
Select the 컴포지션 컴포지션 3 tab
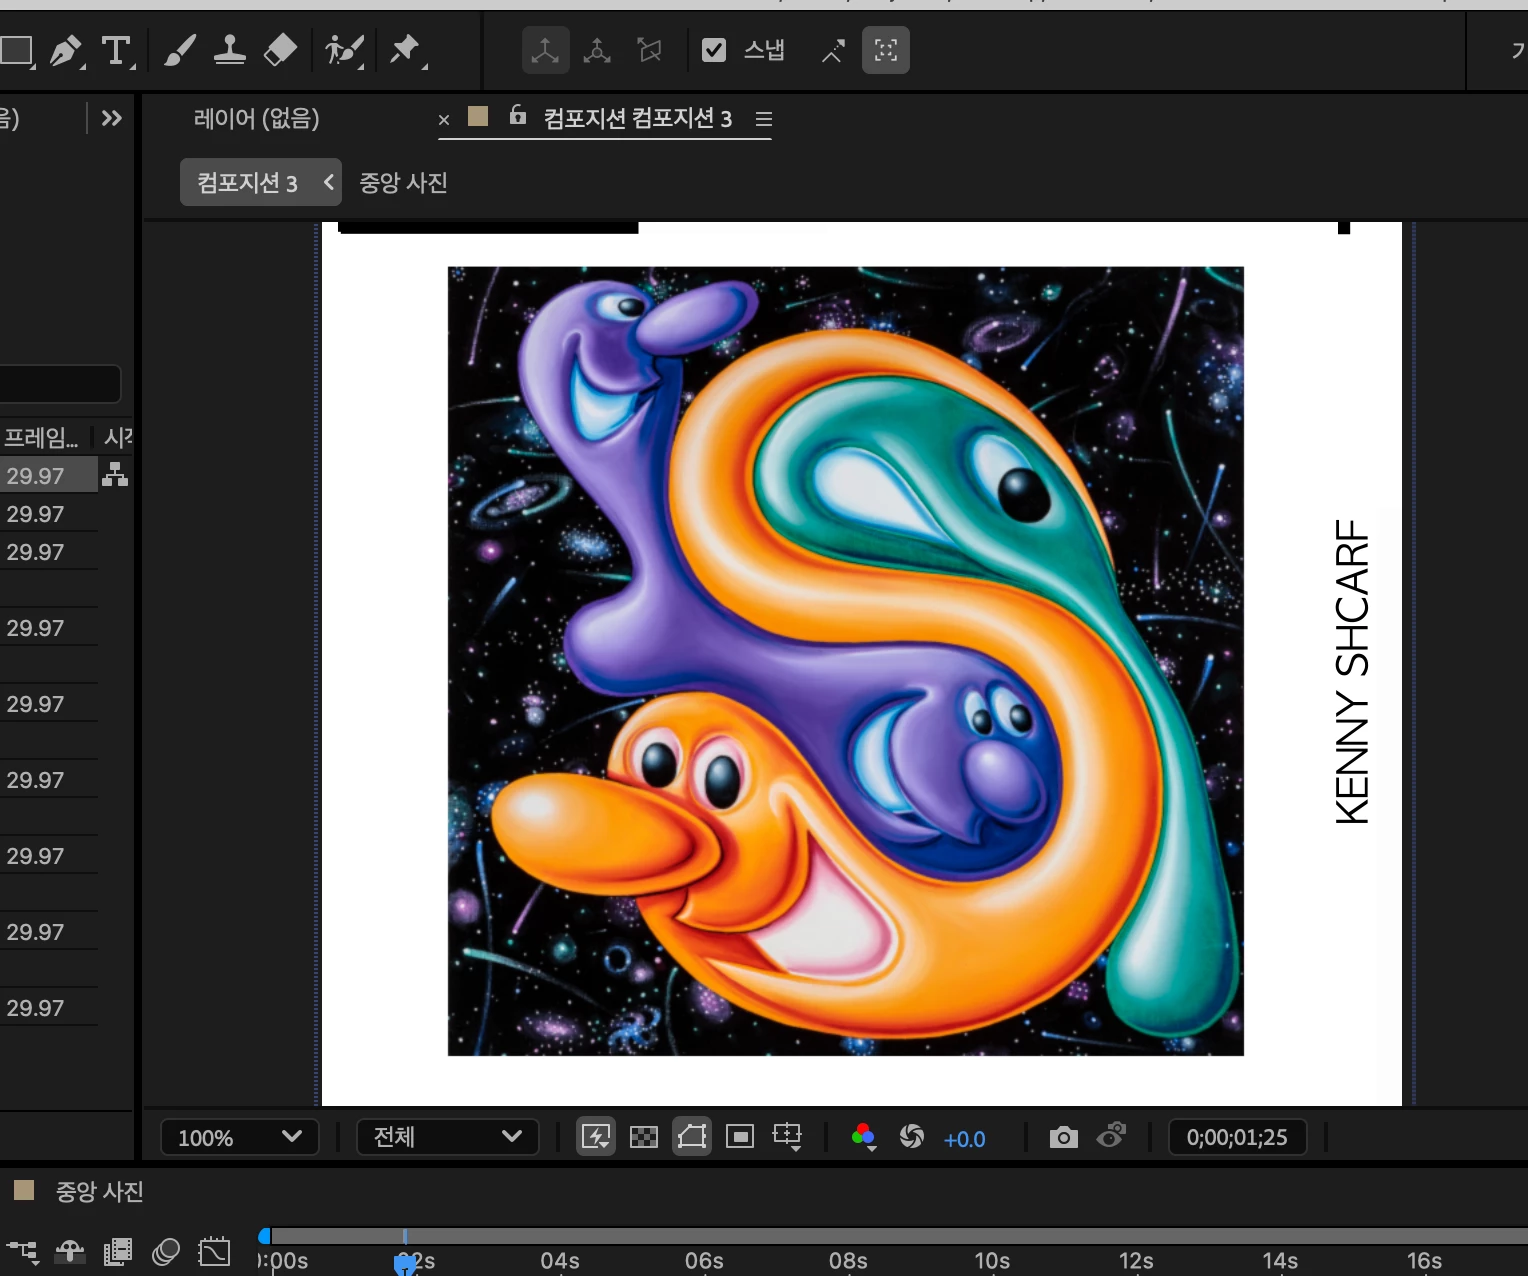coord(637,119)
